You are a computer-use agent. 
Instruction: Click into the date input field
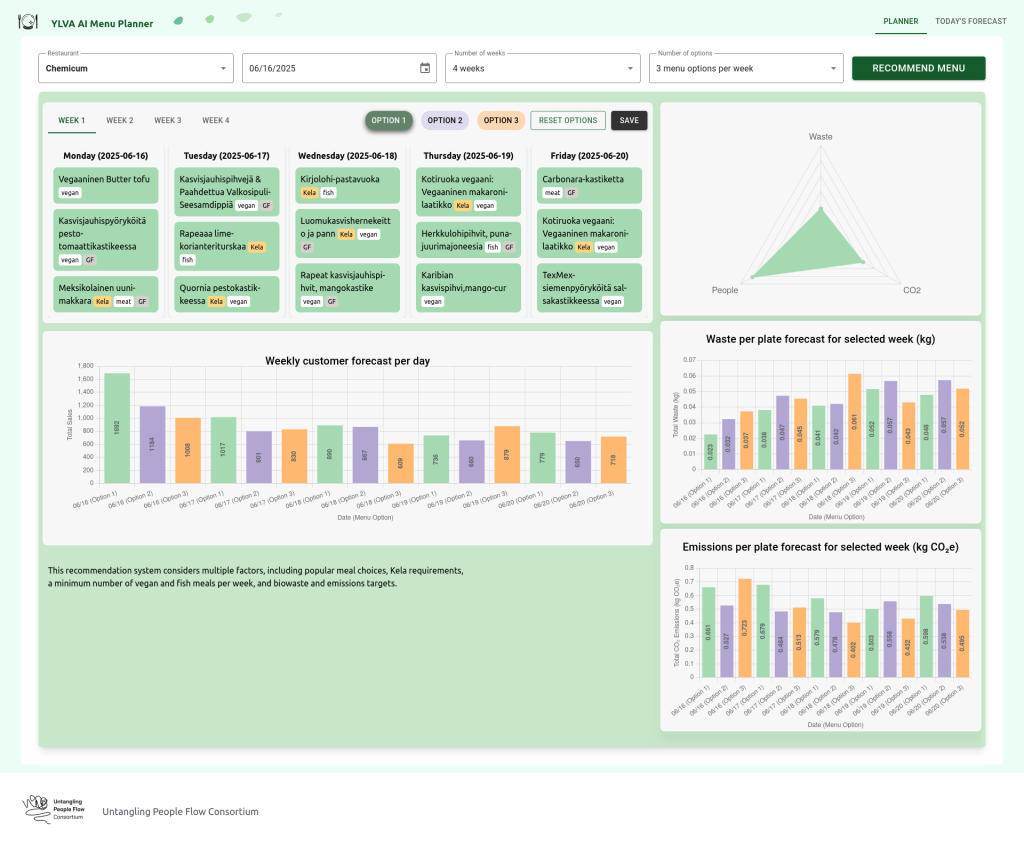pos(330,68)
